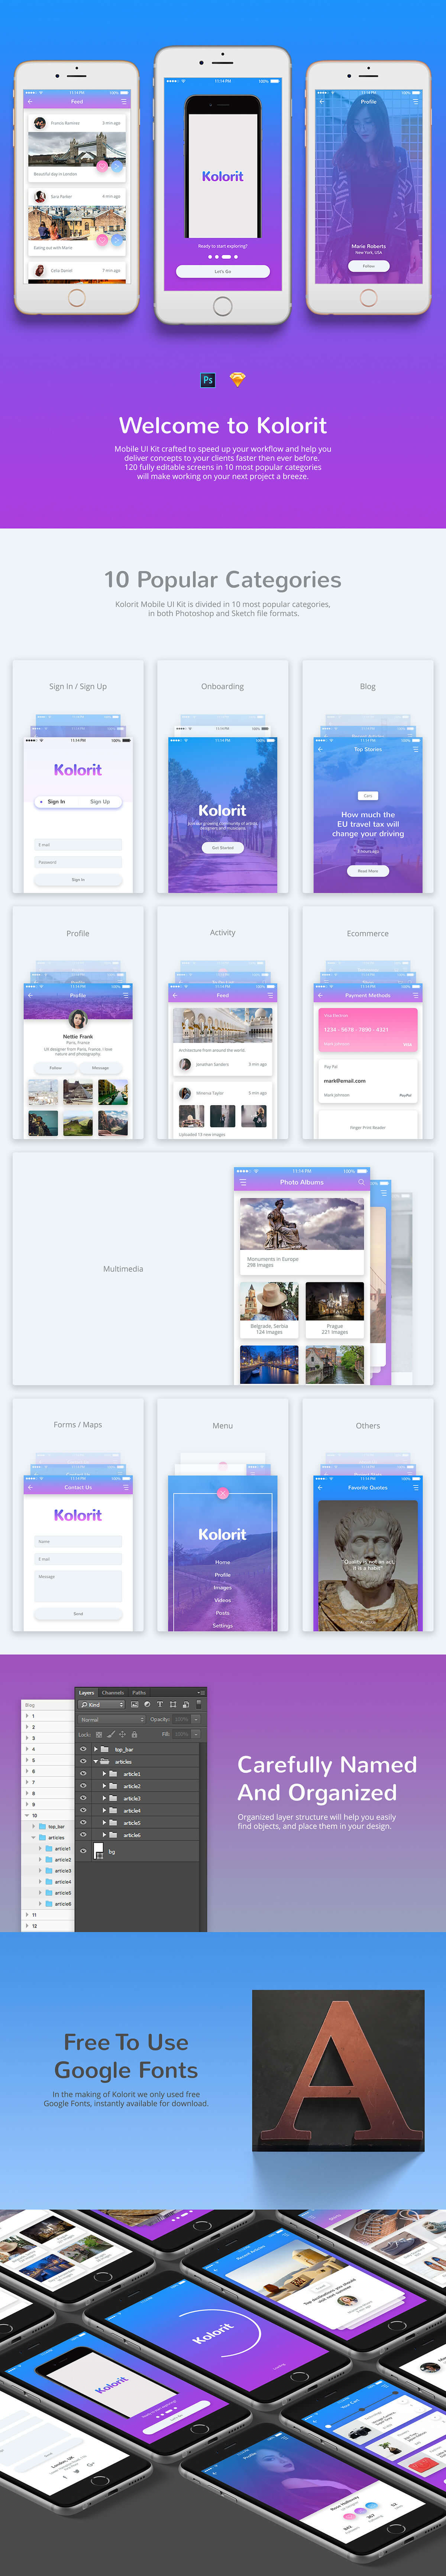The image size is (446, 2576).
Task: Expand the top_bar group in Layers panel
Action: point(95,1749)
